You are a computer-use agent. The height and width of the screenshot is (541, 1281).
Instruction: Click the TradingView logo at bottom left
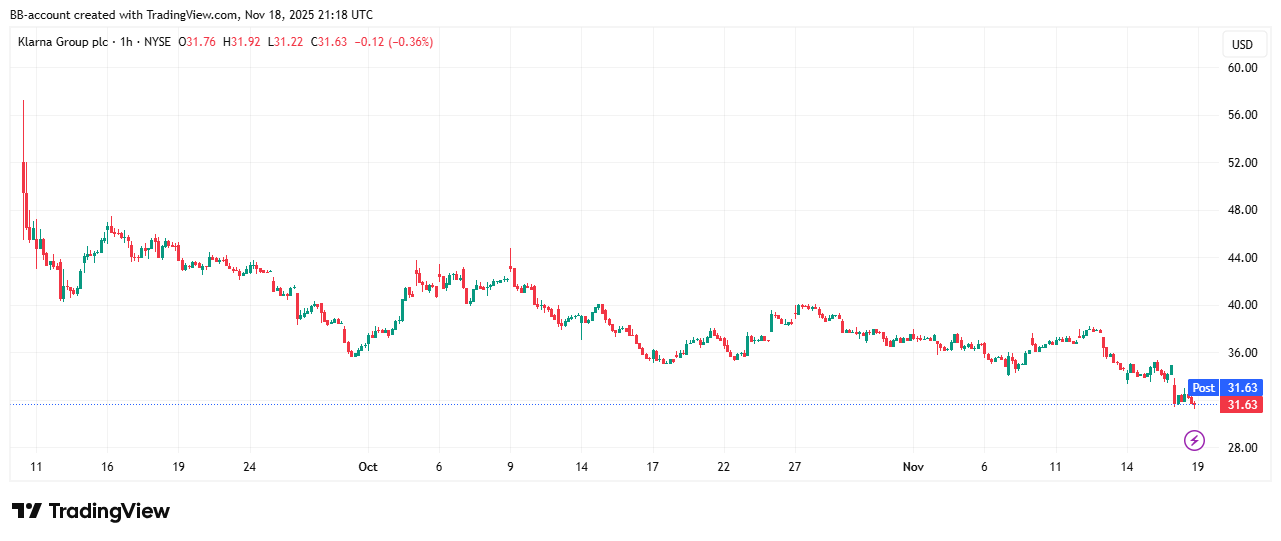pos(91,511)
